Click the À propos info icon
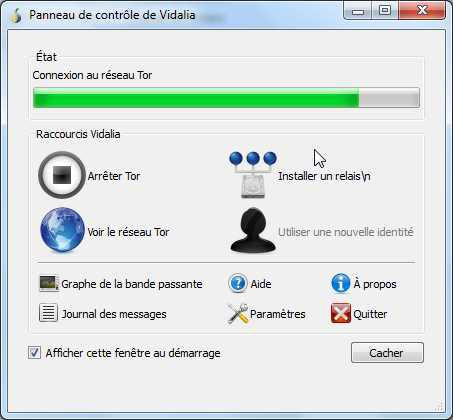 pos(341,283)
